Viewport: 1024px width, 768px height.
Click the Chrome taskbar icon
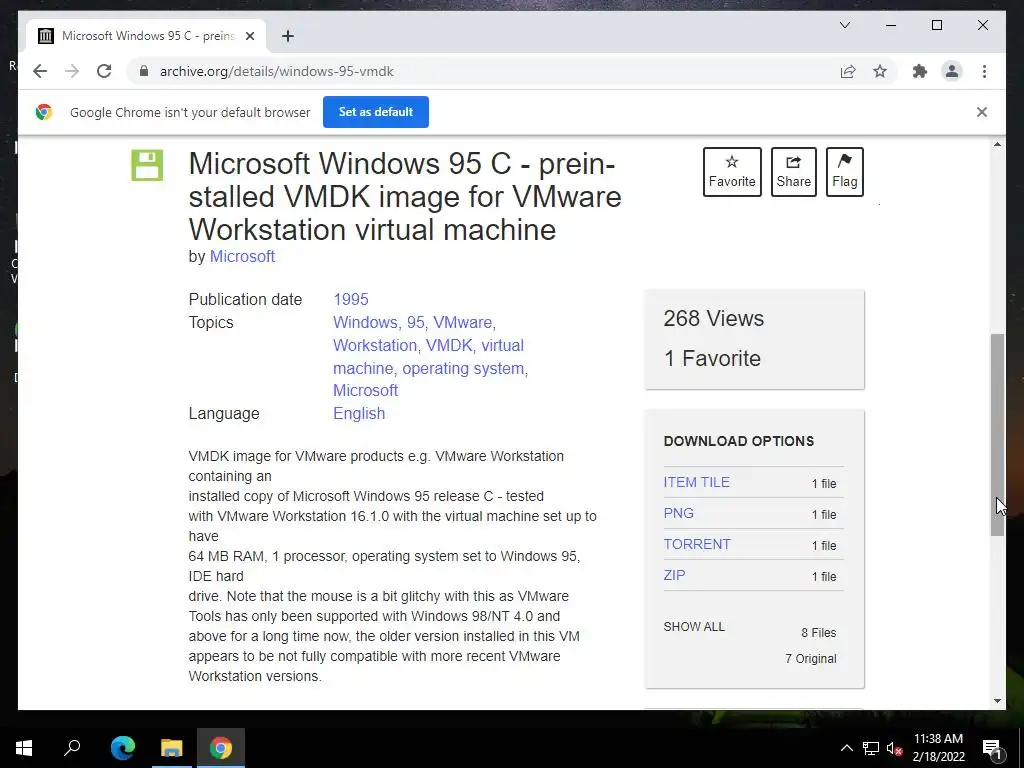221,748
